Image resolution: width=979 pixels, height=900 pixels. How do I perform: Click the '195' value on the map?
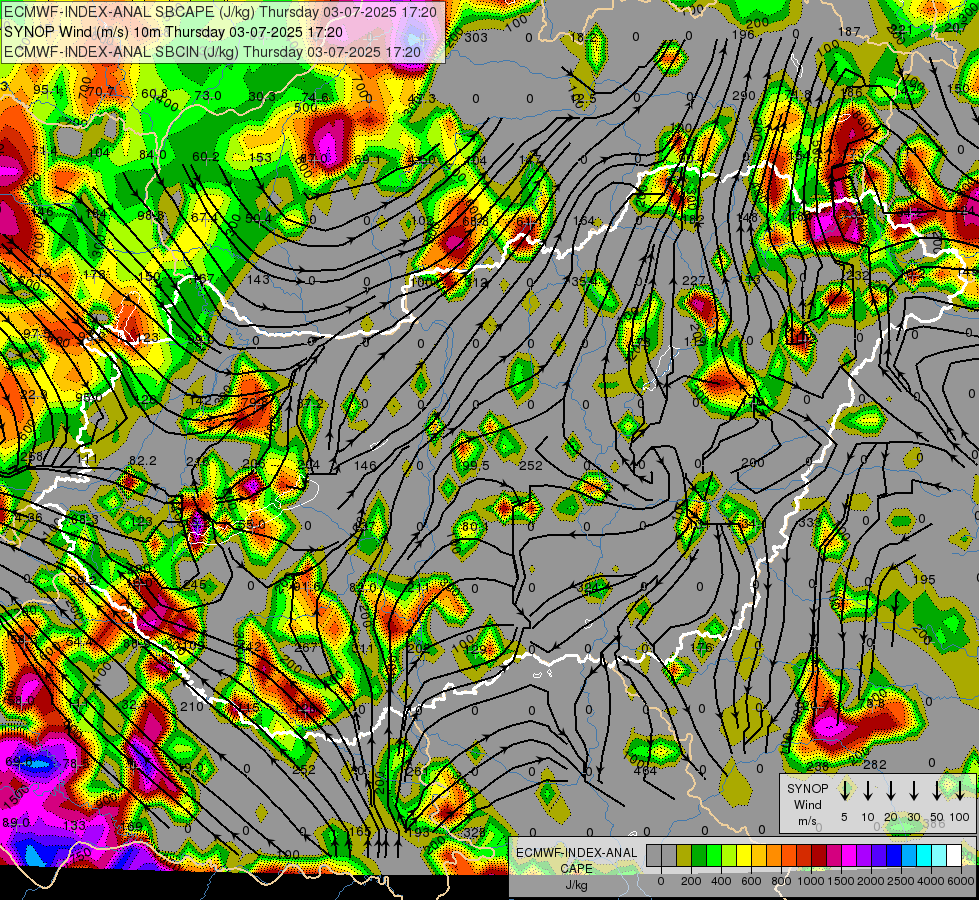click(924, 580)
